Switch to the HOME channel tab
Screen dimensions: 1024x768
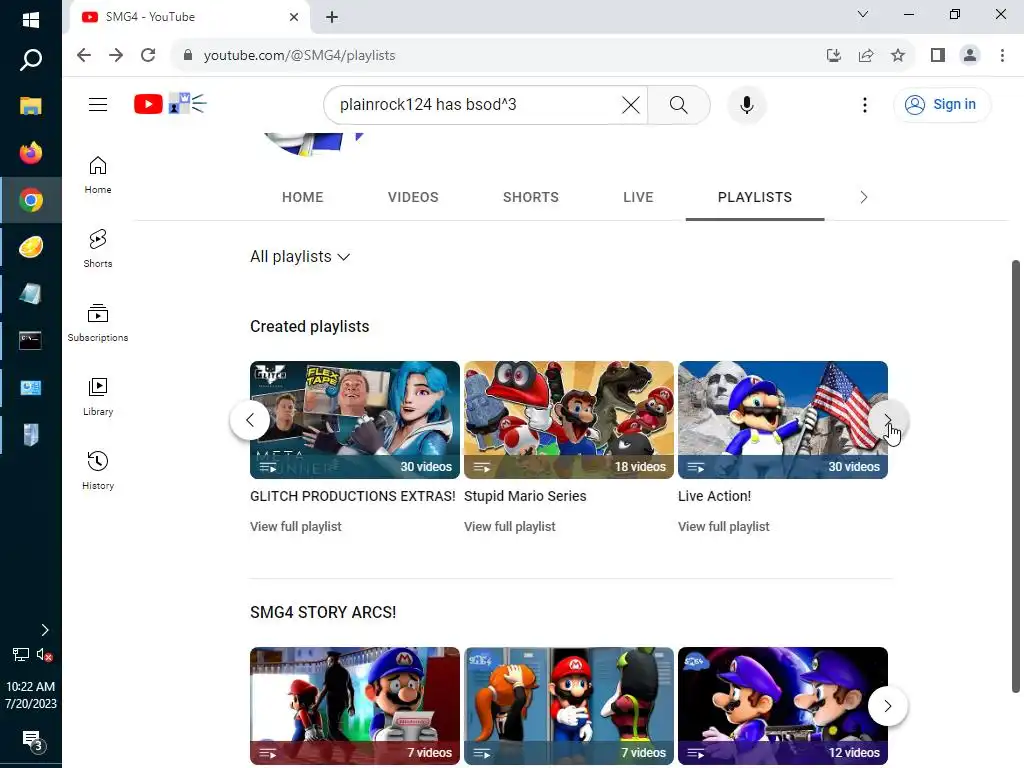302,197
